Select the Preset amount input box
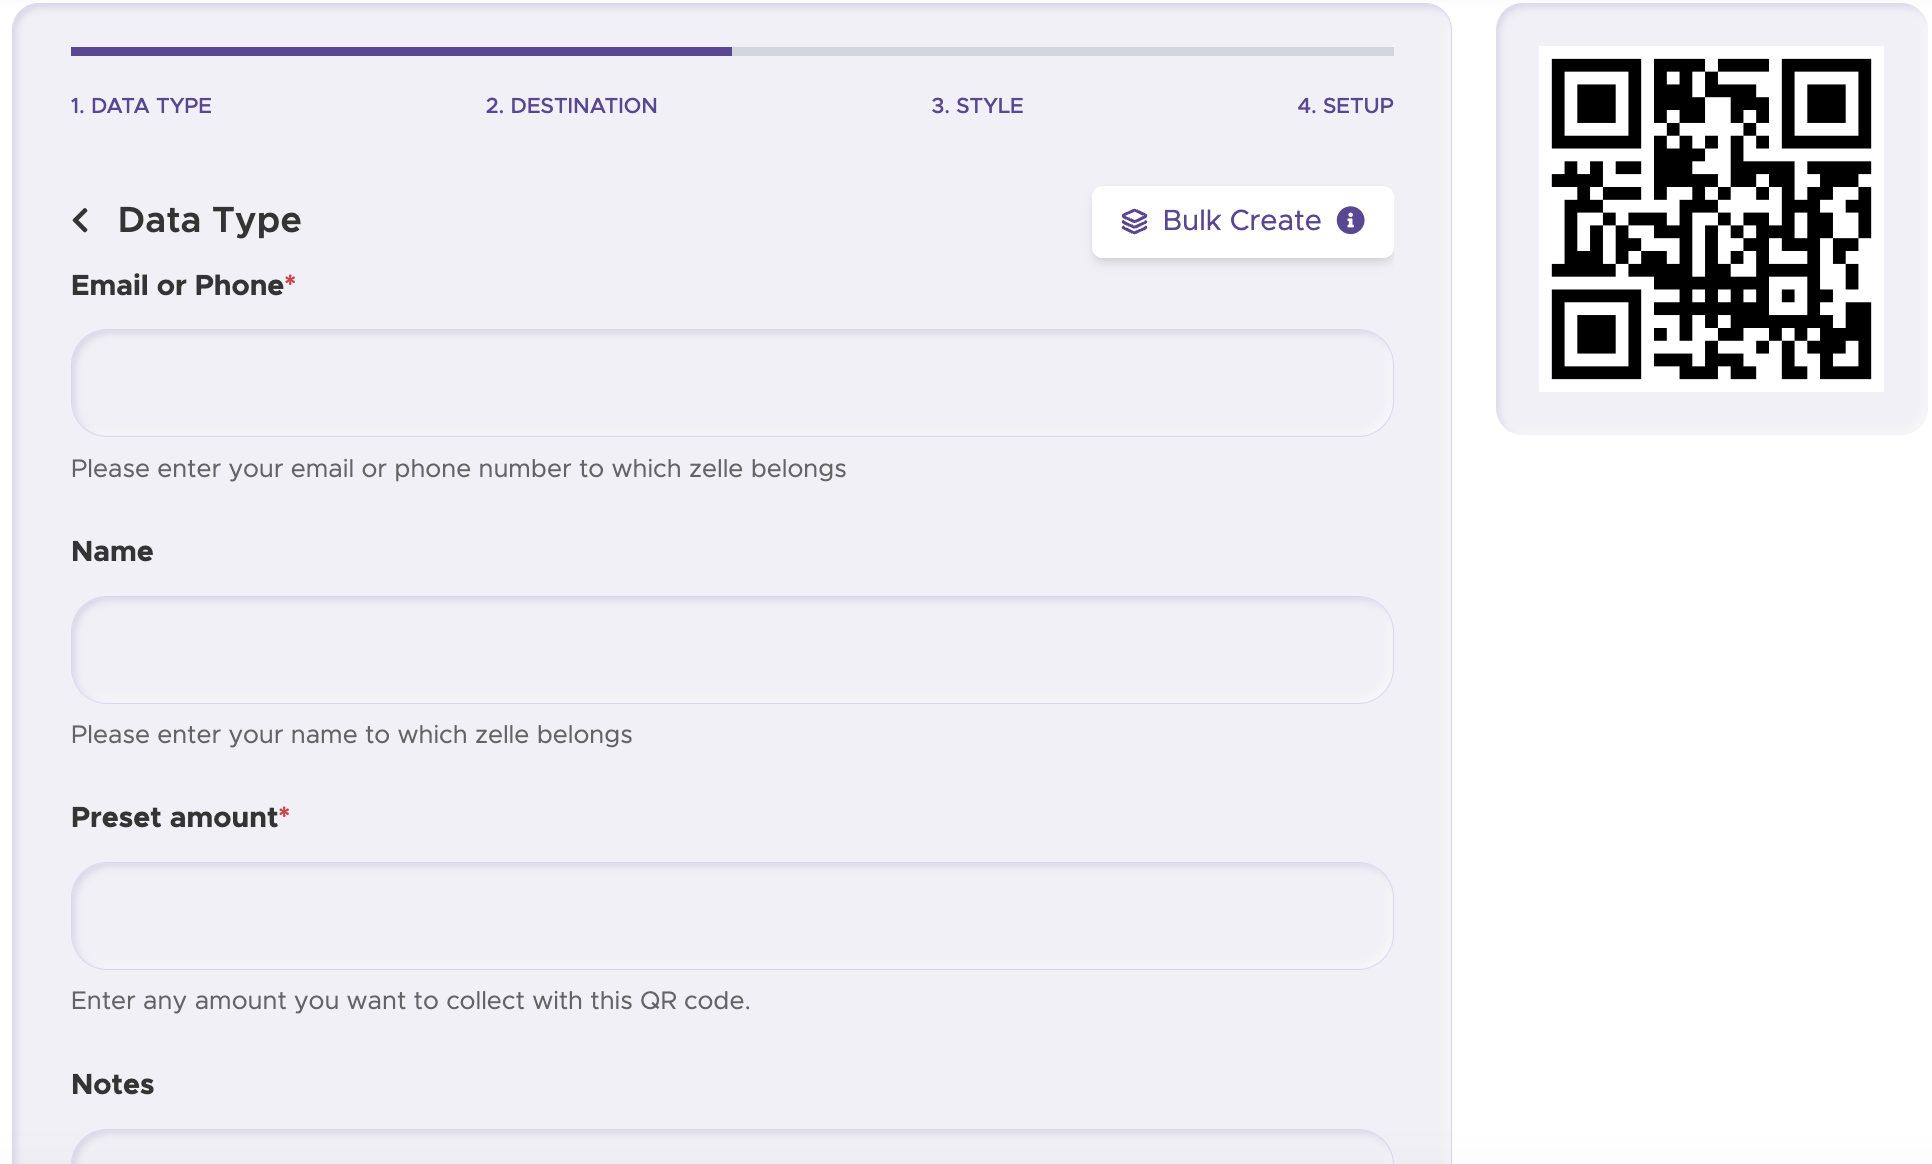Image resolution: width=1932 pixels, height=1164 pixels. pyautogui.click(x=732, y=916)
